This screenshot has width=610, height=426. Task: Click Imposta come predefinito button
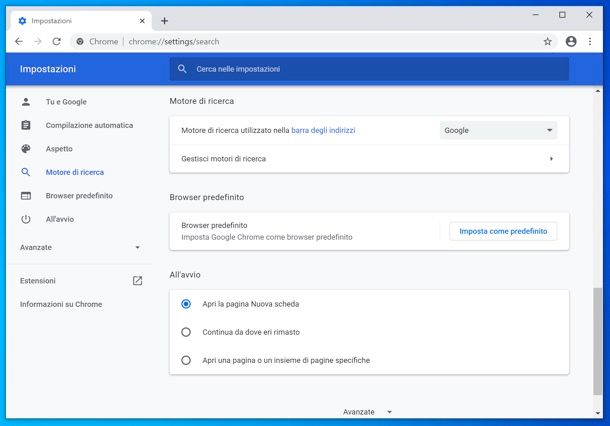coord(503,231)
